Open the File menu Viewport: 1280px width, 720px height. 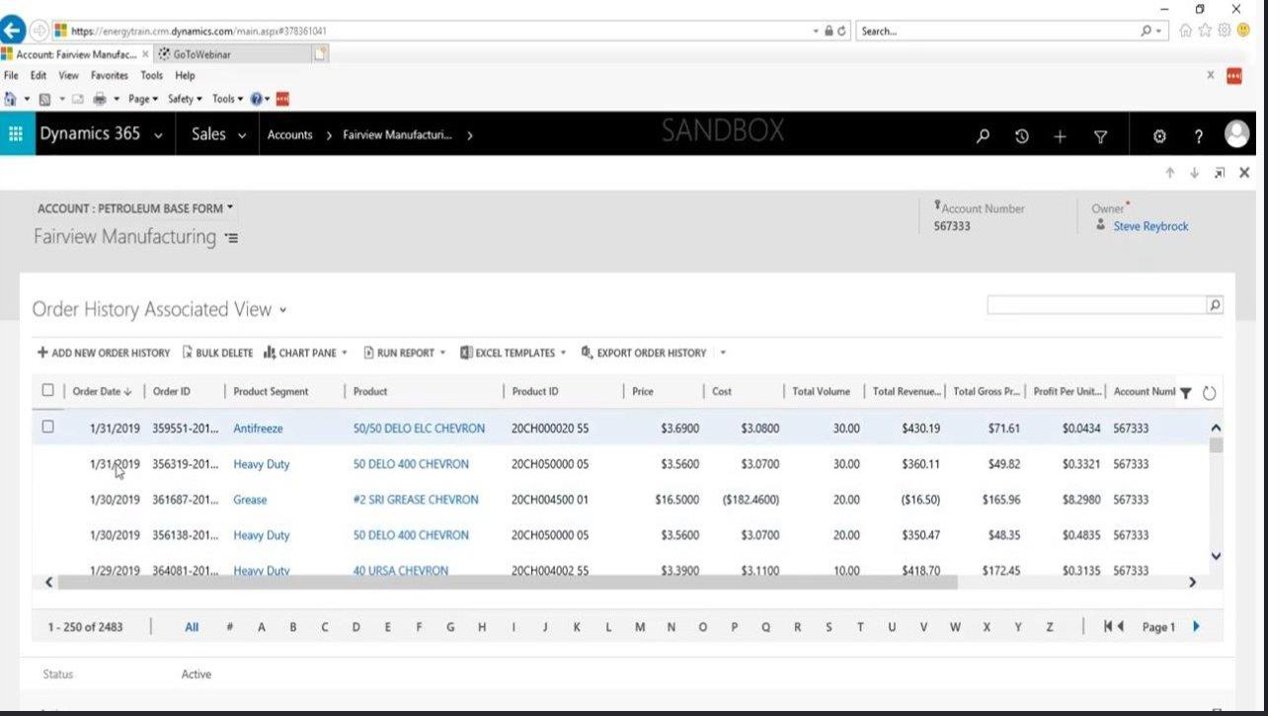[x=12, y=76]
